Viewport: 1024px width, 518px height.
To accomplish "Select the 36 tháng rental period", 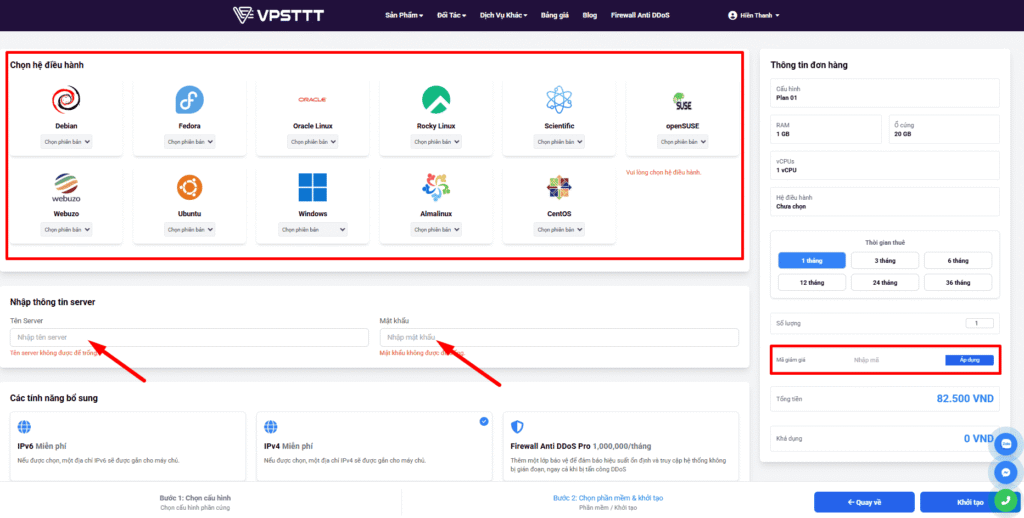I will click(x=958, y=283).
